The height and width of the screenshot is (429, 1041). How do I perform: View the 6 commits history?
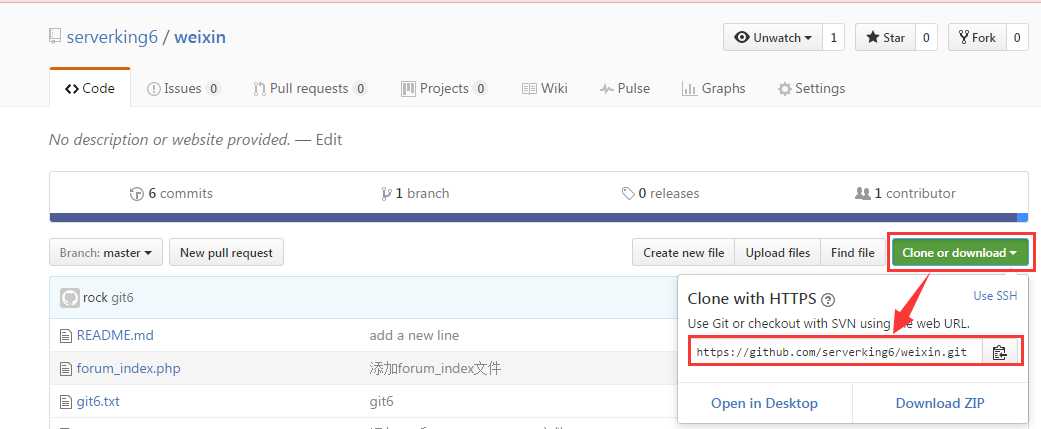pos(171,193)
